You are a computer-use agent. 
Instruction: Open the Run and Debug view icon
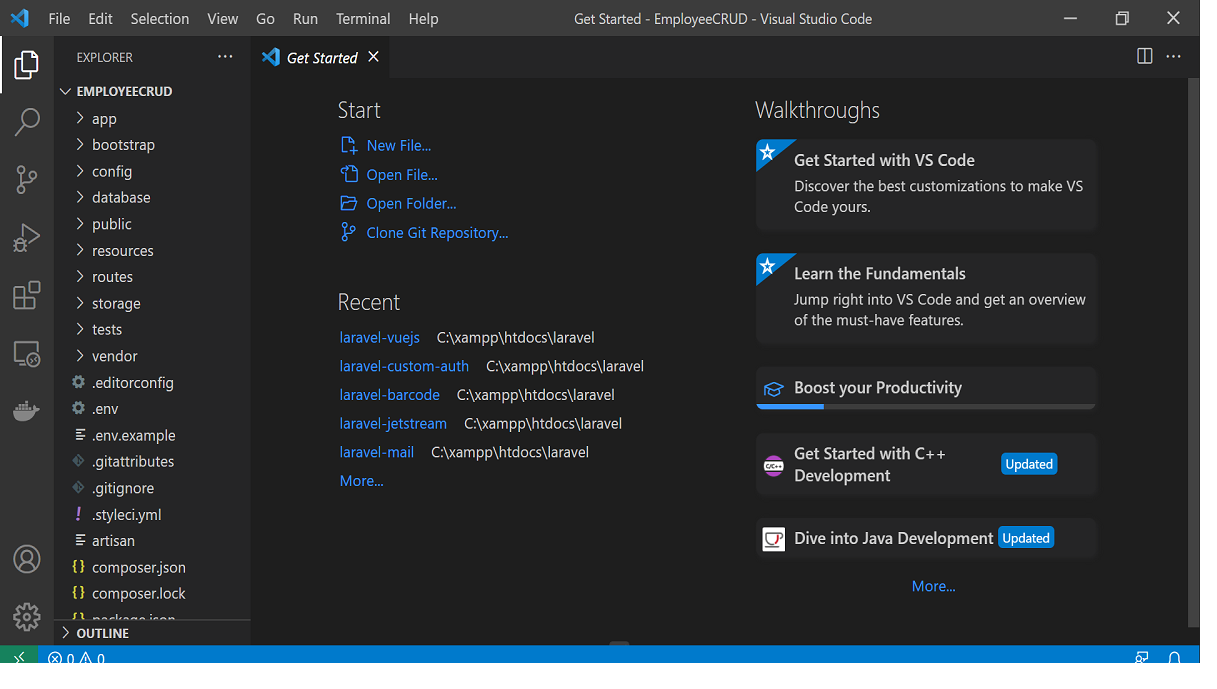click(x=27, y=238)
